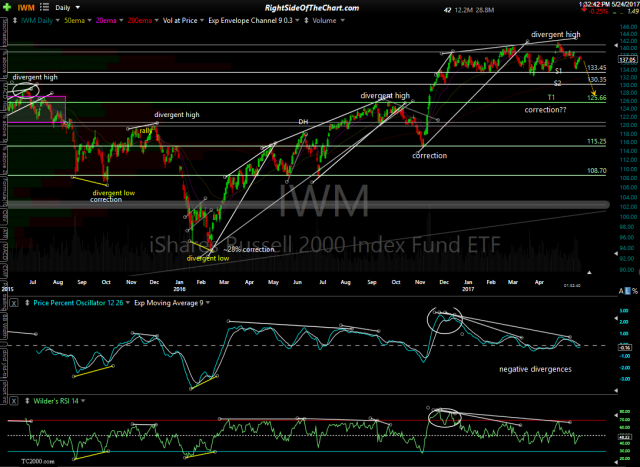
Task: Open the 200ema indicator dropdown
Action: click(156, 20)
